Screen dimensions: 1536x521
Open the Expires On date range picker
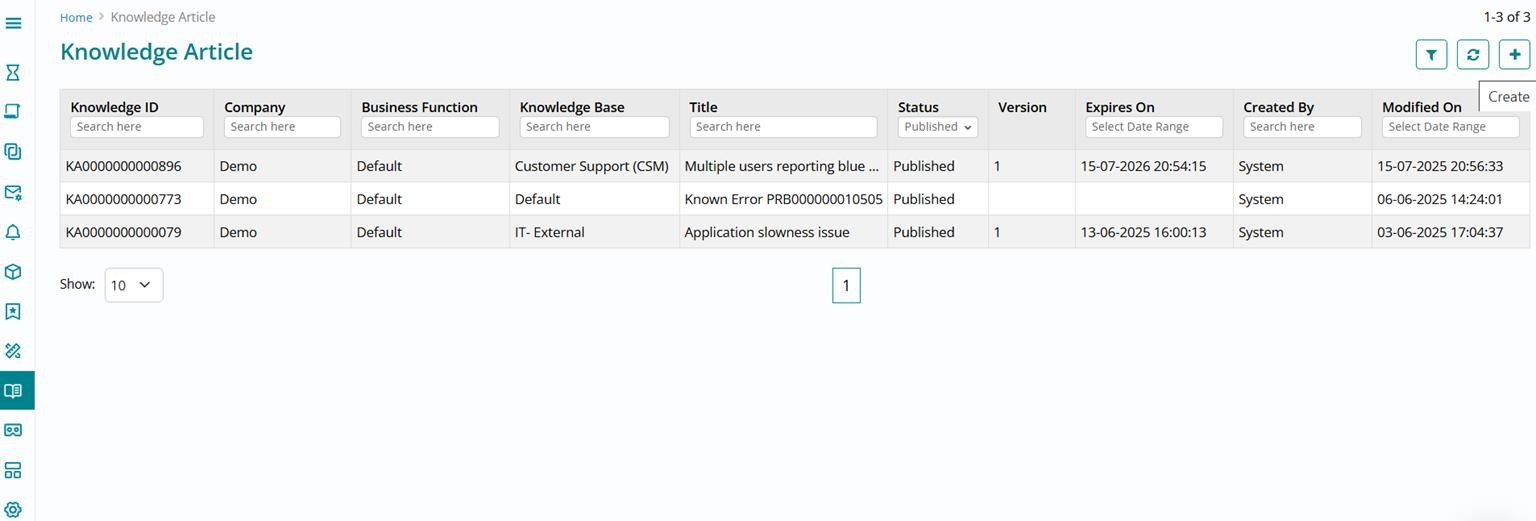(x=1153, y=127)
